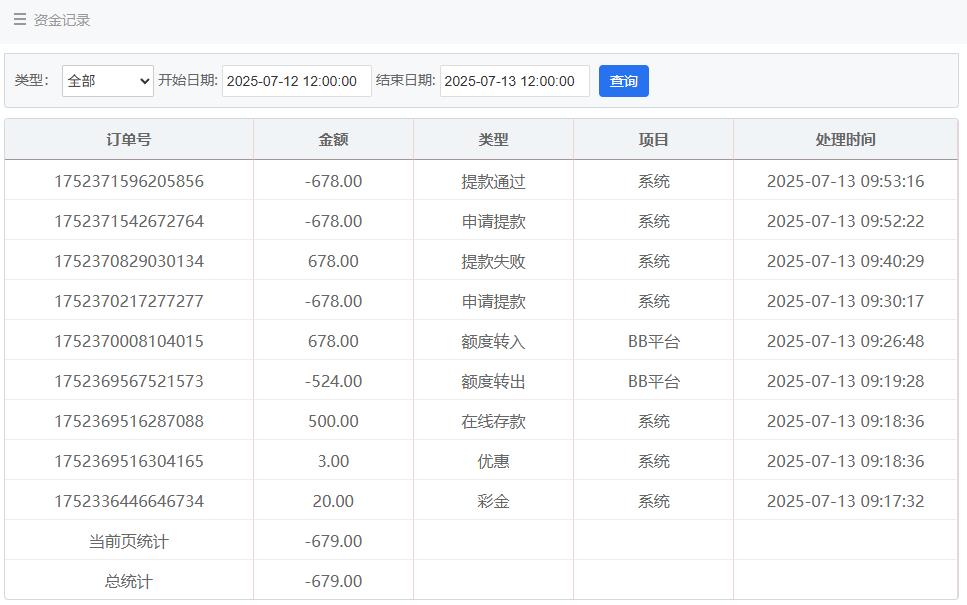
Task: Click the 开始日期 date input field
Action: (296, 81)
